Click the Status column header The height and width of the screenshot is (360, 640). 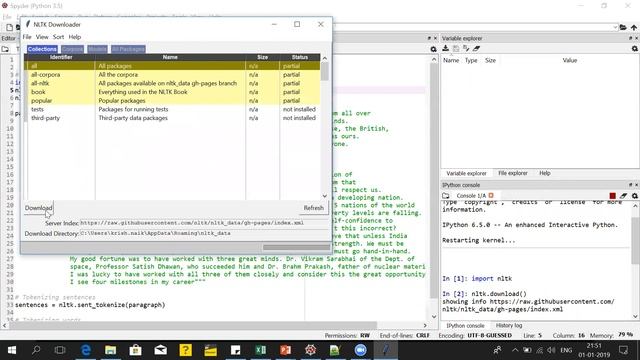(x=300, y=58)
